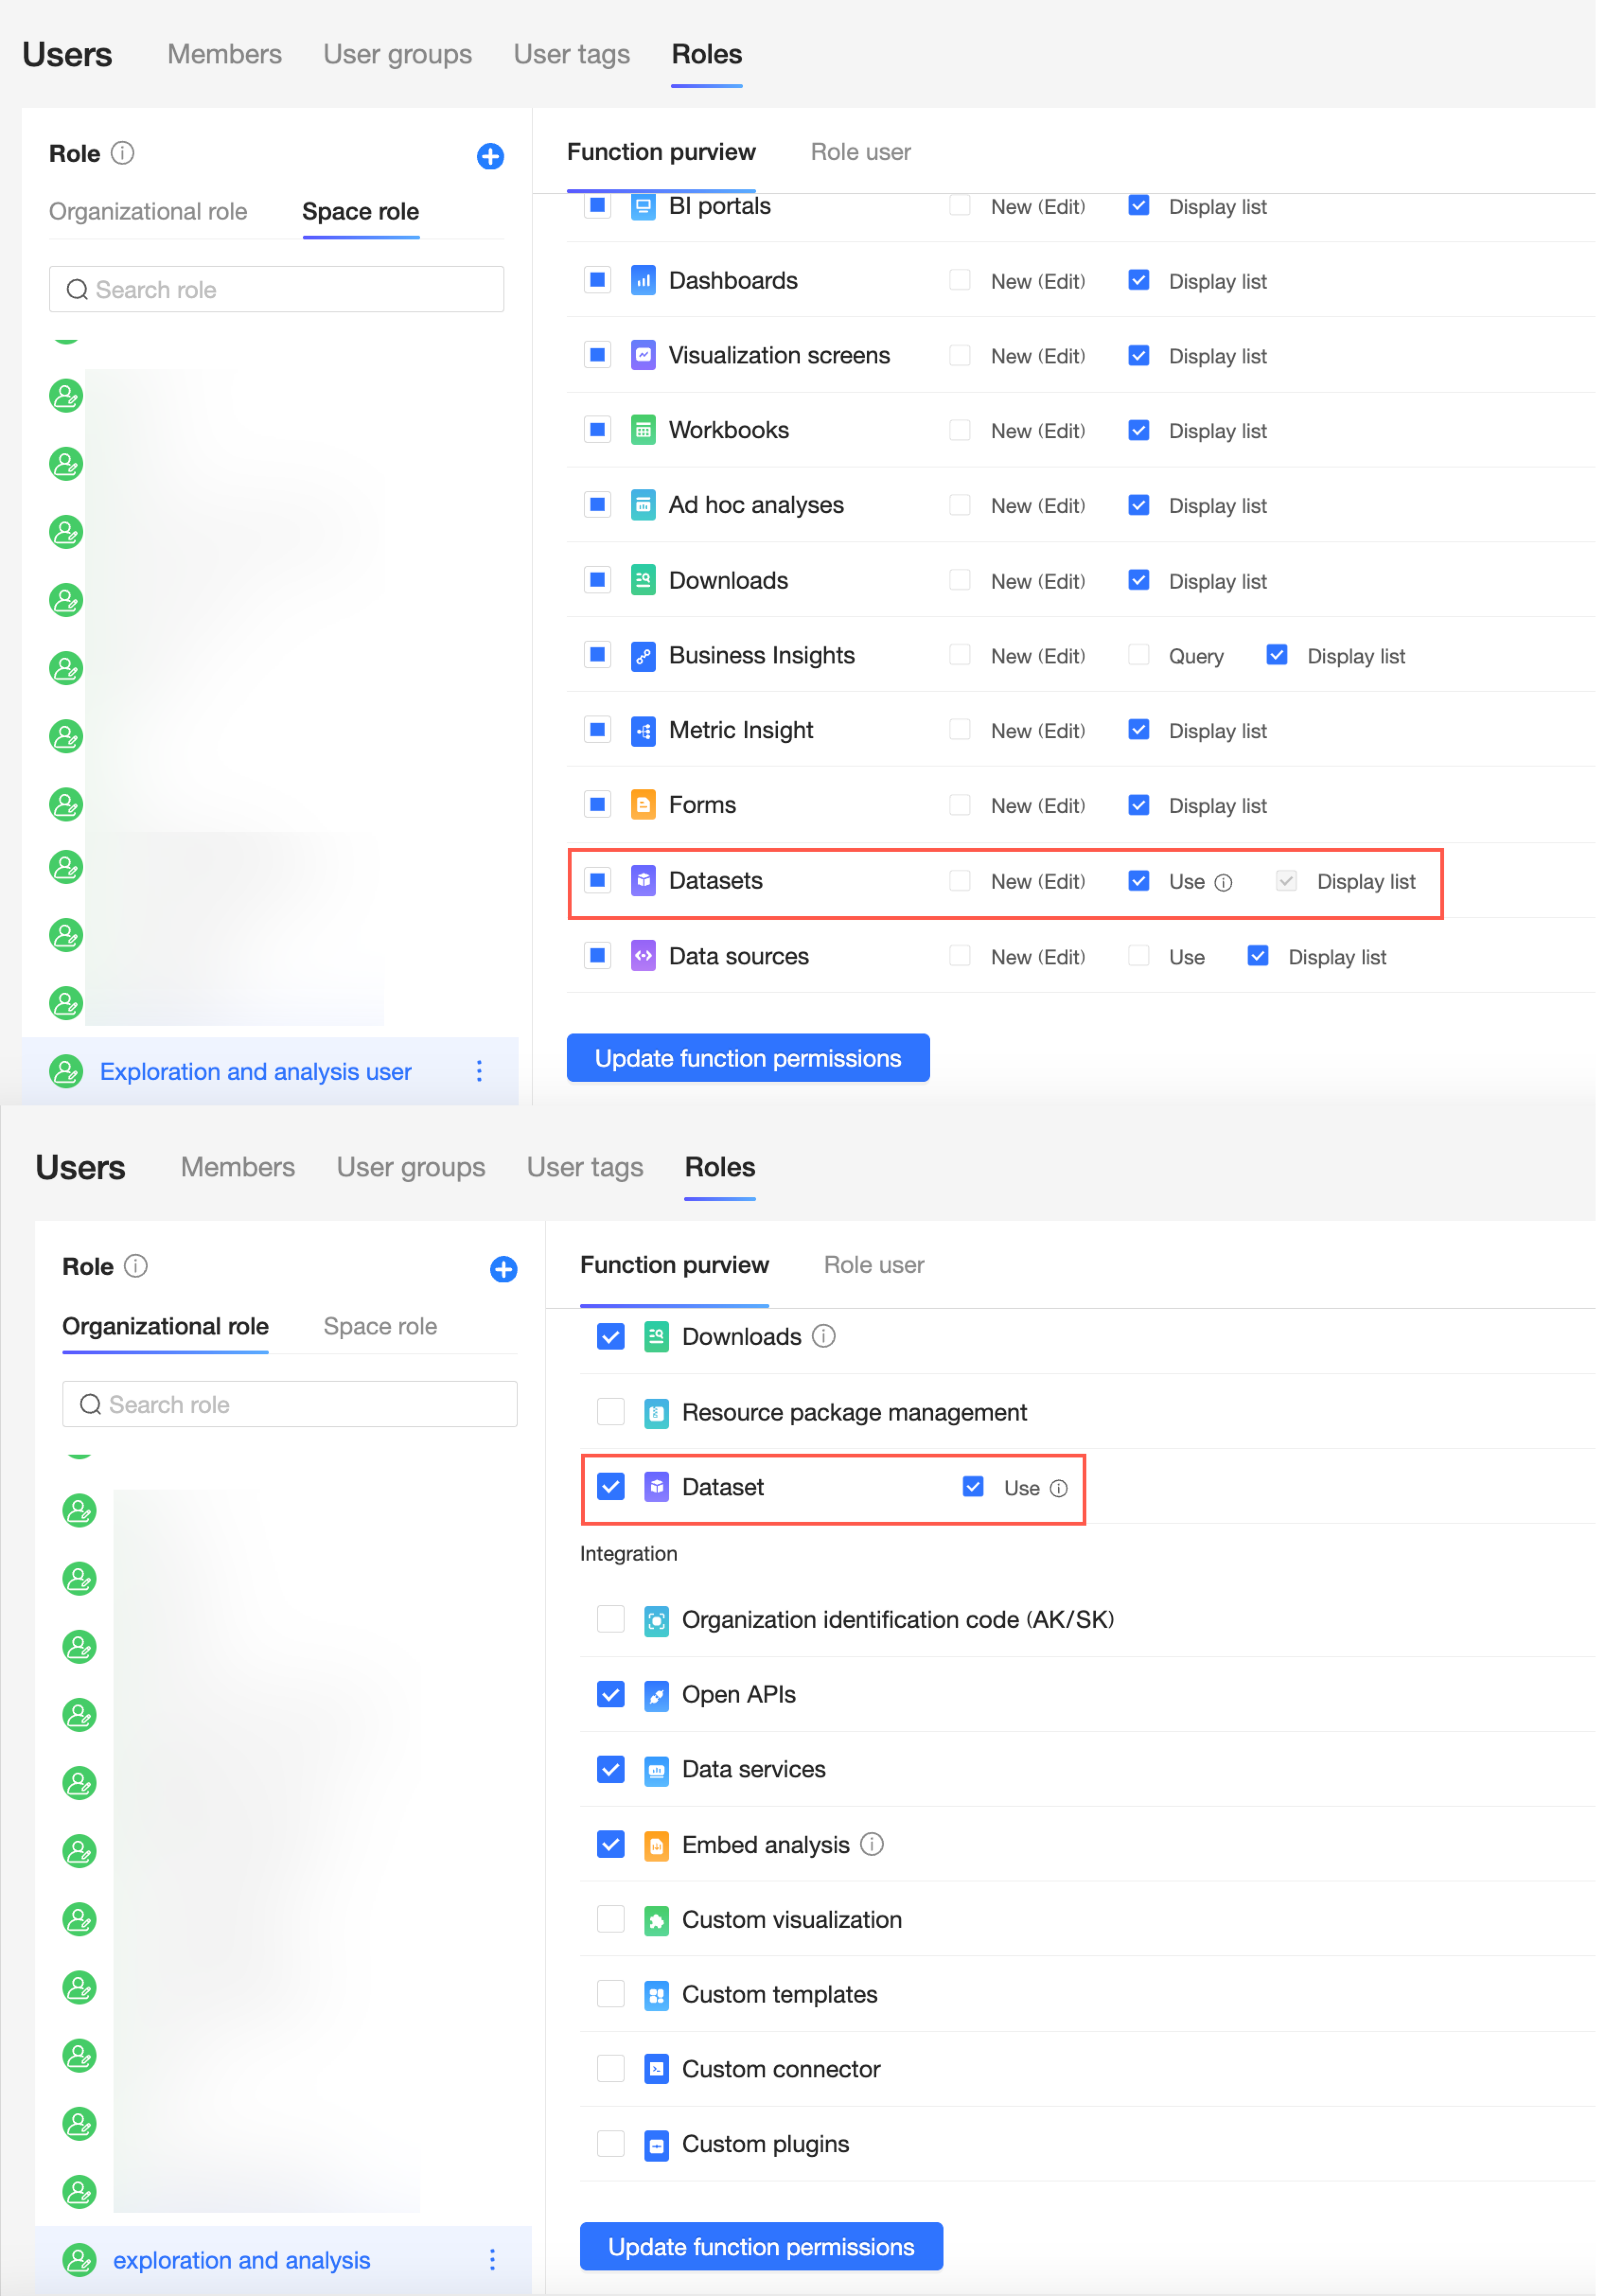Click the Open APIs icon
Viewport: 1605px width, 2296px height.
point(656,1695)
